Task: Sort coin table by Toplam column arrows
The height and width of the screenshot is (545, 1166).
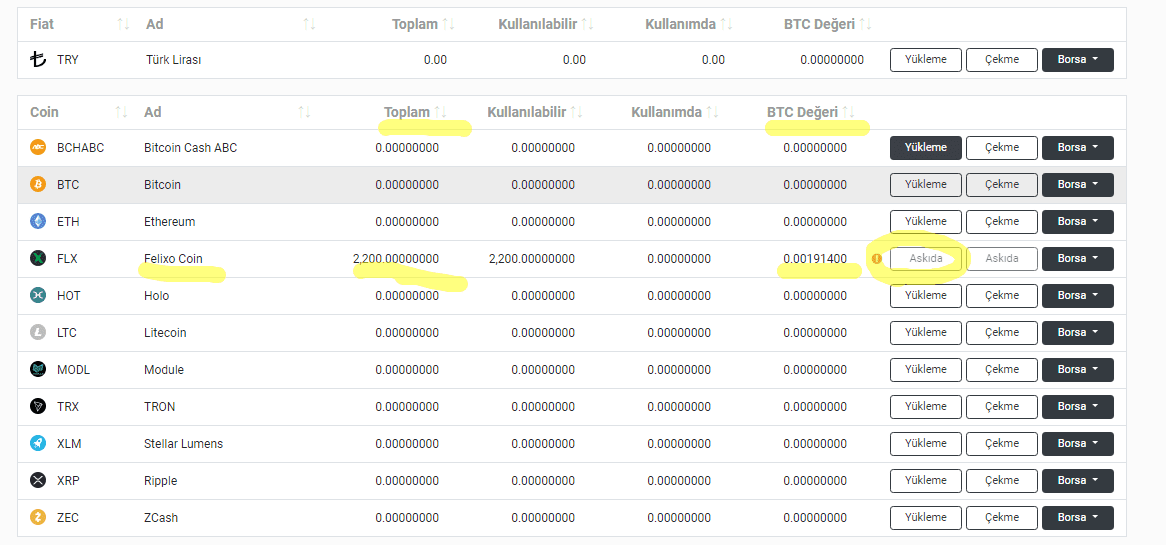Action: pyautogui.click(x=441, y=112)
